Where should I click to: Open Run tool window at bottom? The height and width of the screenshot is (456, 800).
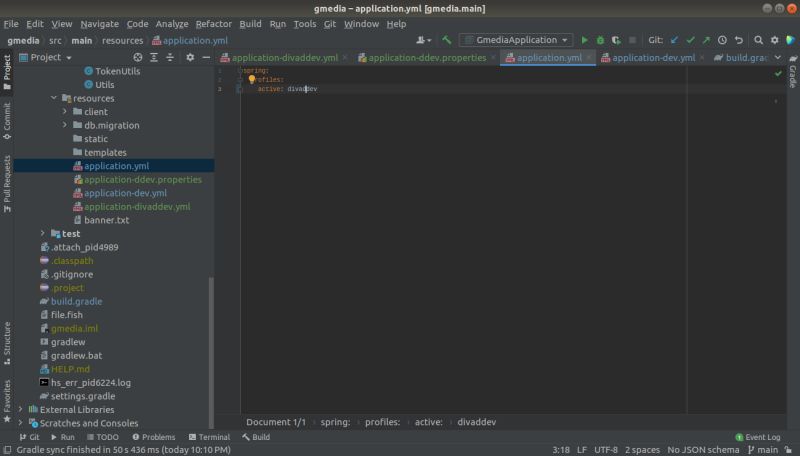pyautogui.click(x=63, y=437)
